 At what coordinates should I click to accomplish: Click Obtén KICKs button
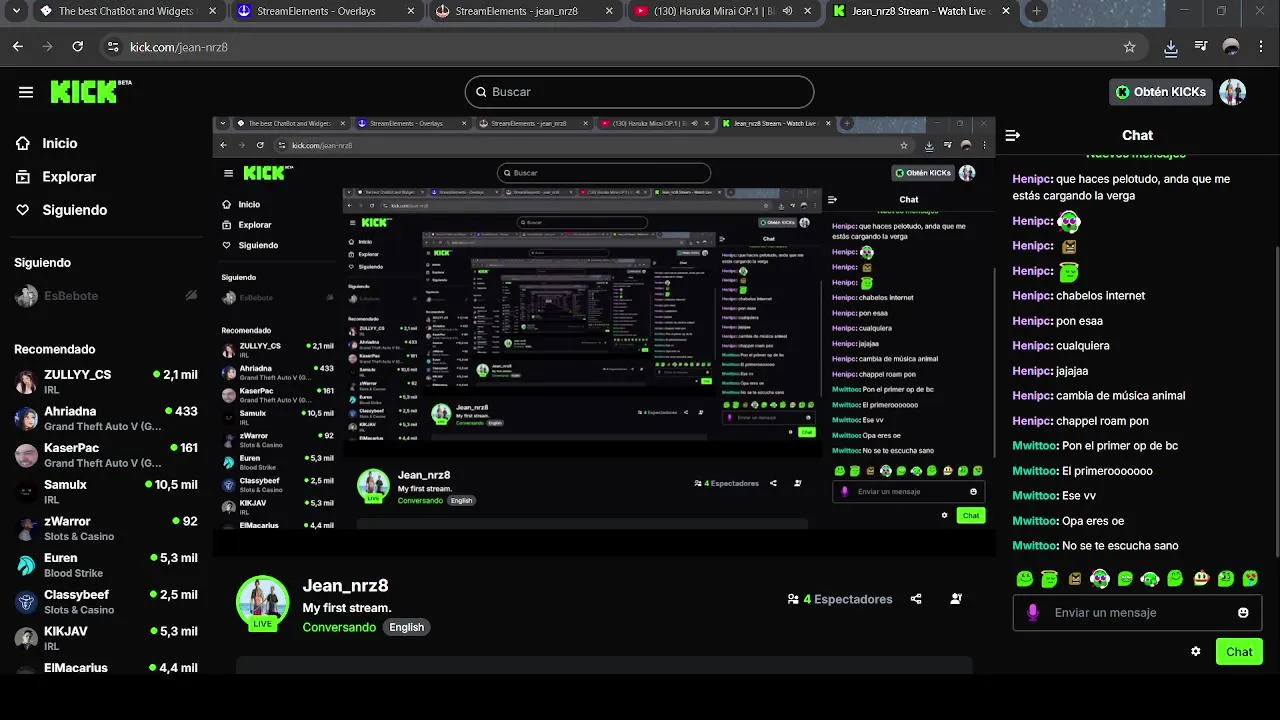point(1161,92)
